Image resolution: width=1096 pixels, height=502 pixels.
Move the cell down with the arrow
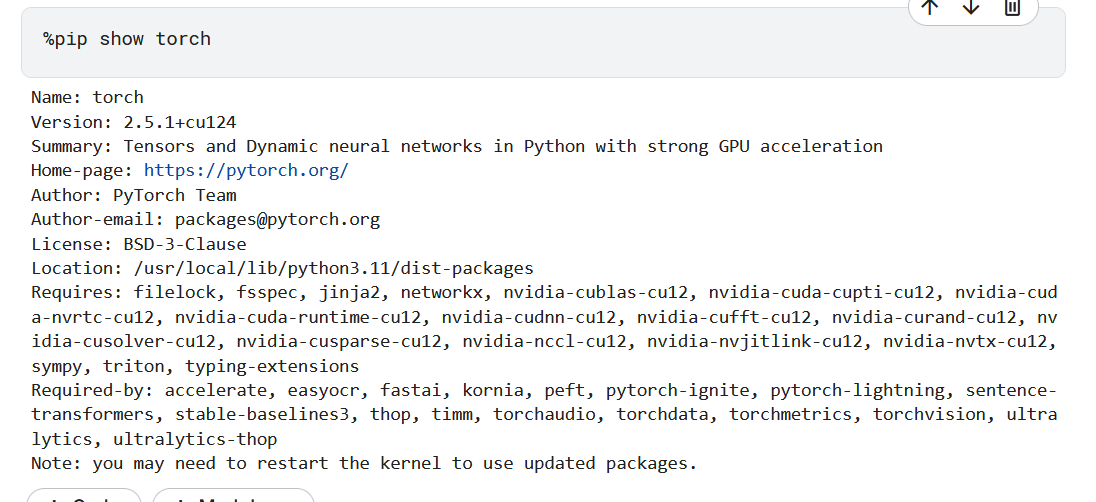tap(971, 7)
